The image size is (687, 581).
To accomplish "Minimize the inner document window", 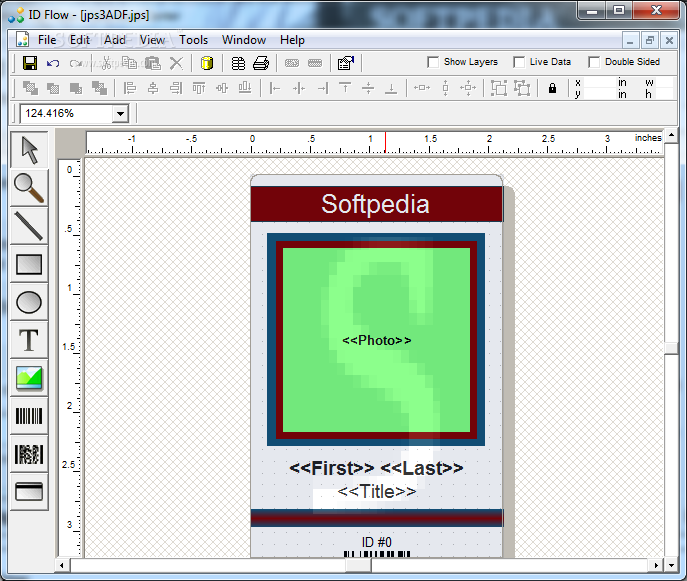I will coord(630,41).
